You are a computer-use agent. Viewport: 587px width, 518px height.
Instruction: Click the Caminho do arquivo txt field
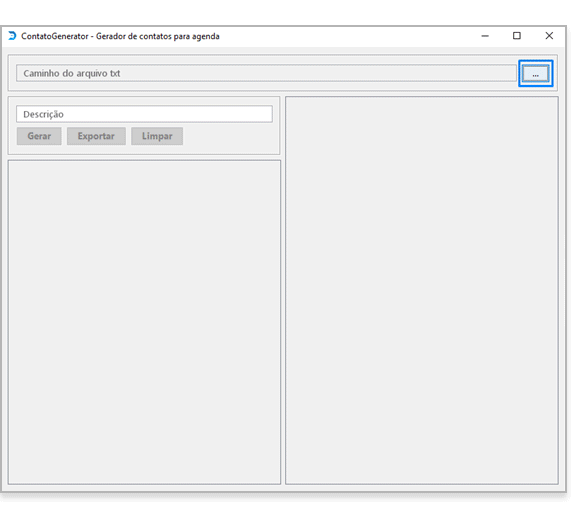click(266, 73)
